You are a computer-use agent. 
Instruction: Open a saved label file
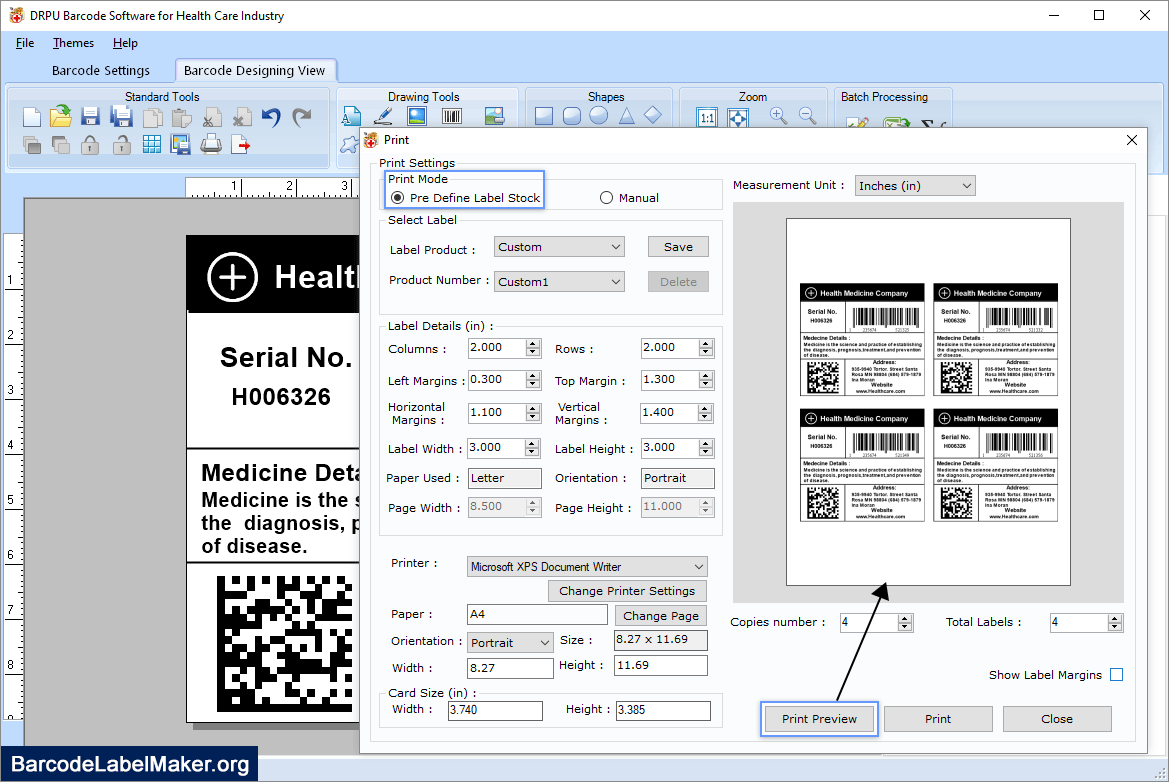coord(61,116)
